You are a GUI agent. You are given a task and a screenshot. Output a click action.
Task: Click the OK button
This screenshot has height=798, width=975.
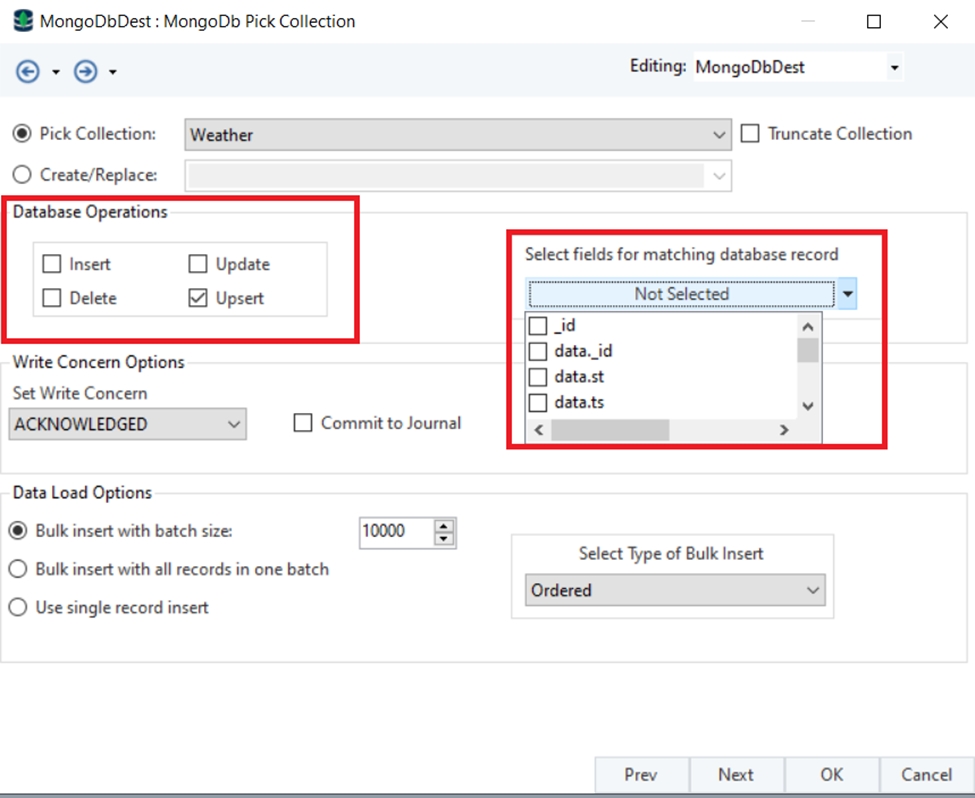click(831, 775)
